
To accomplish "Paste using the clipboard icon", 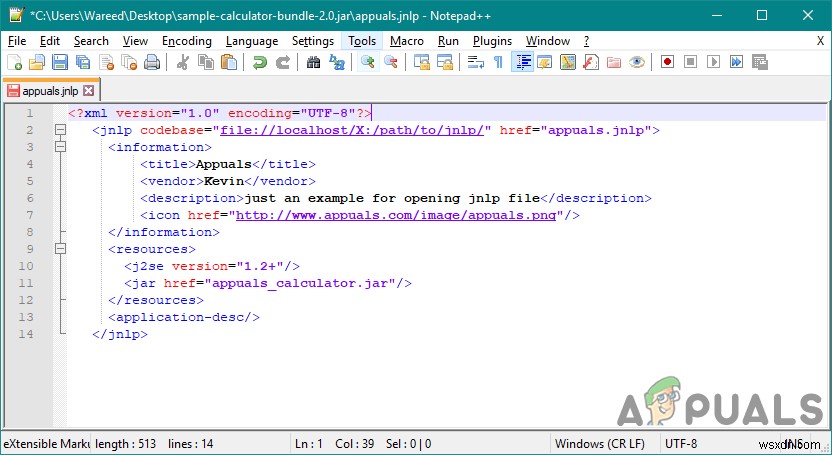I will click(x=229, y=63).
